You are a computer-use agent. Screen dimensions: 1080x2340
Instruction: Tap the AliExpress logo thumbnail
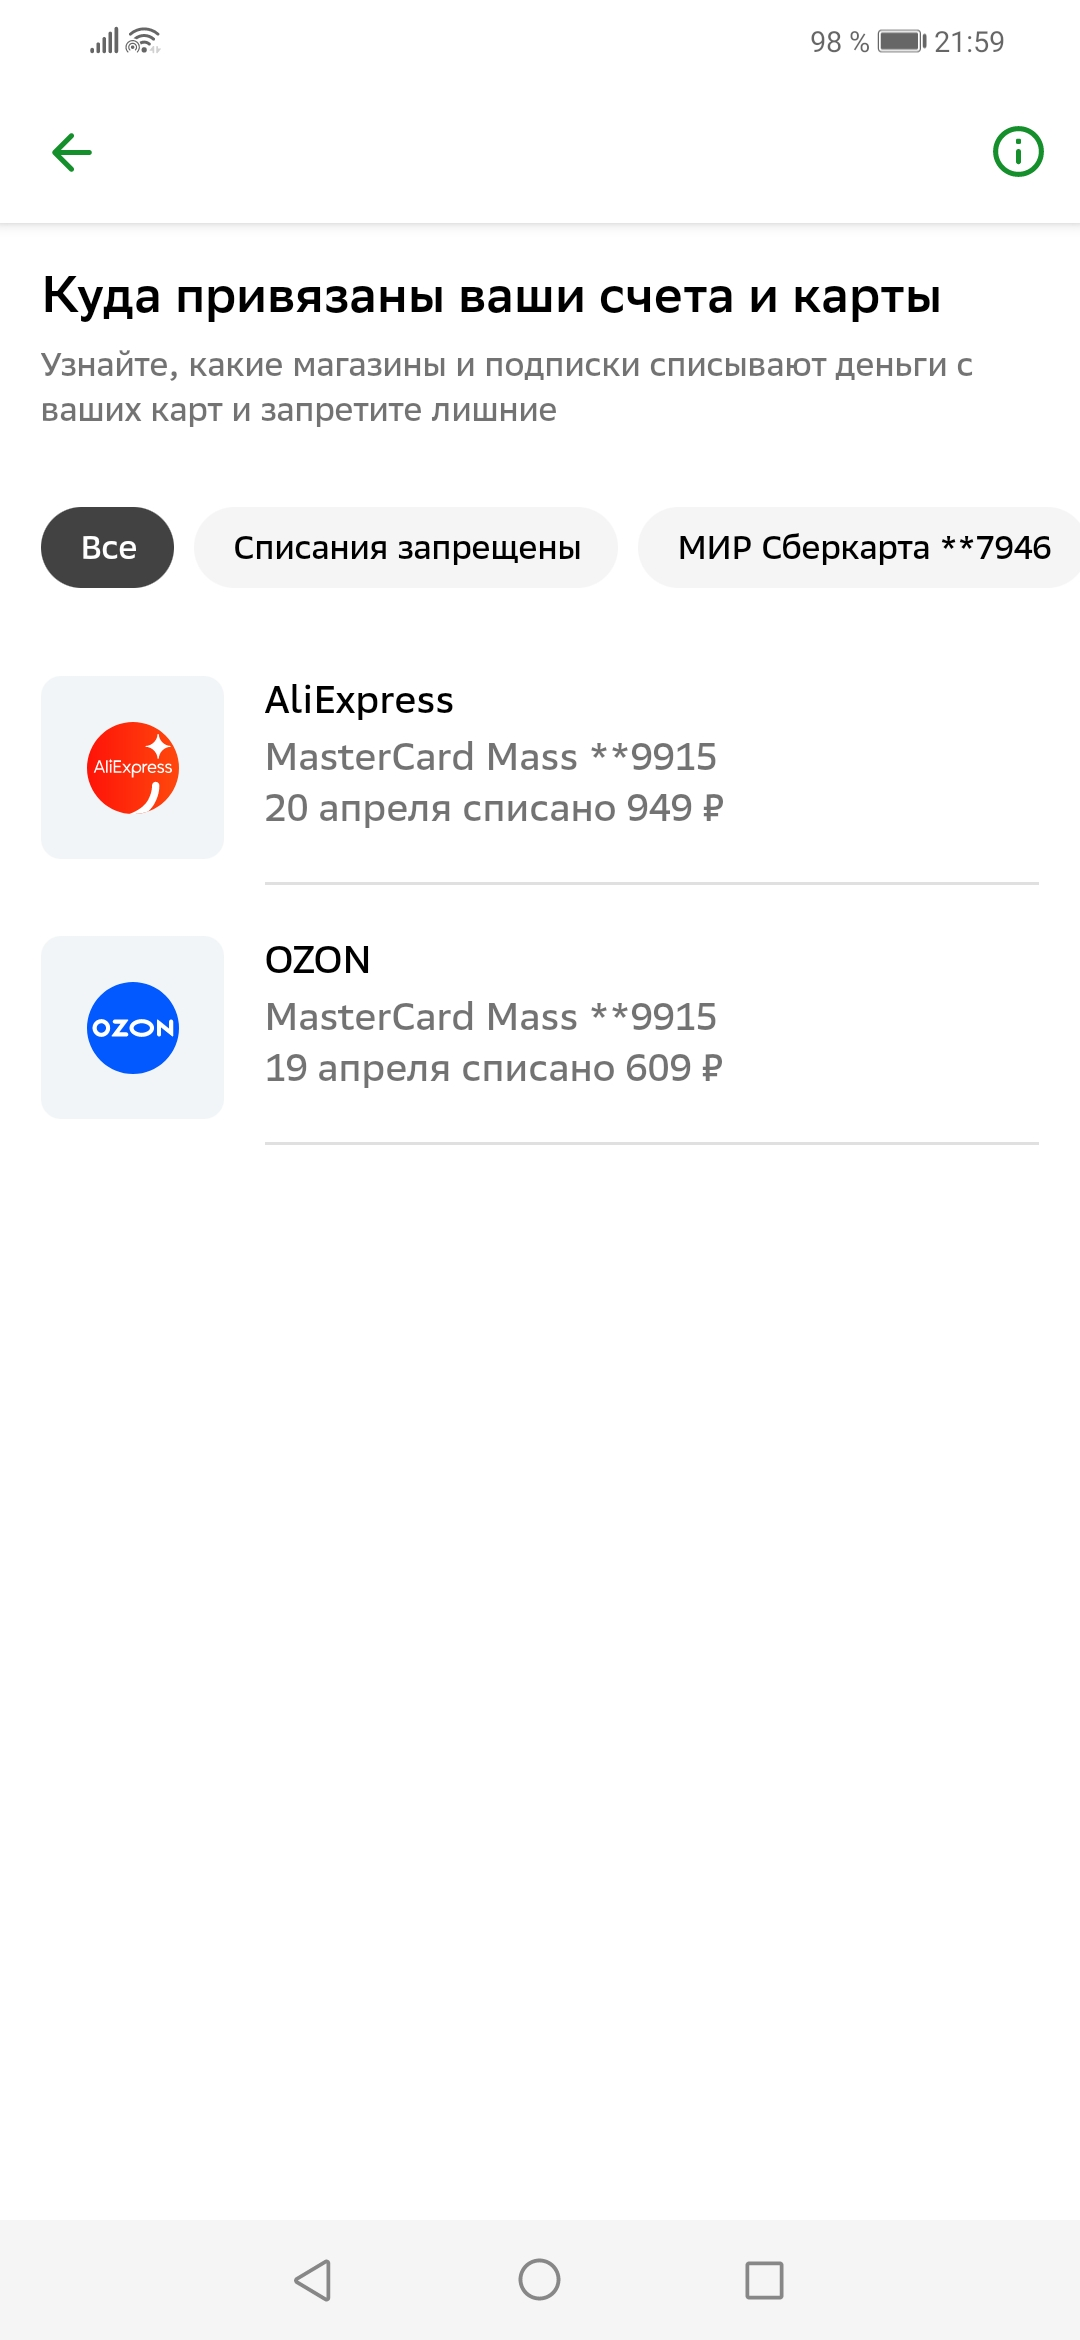tap(132, 767)
